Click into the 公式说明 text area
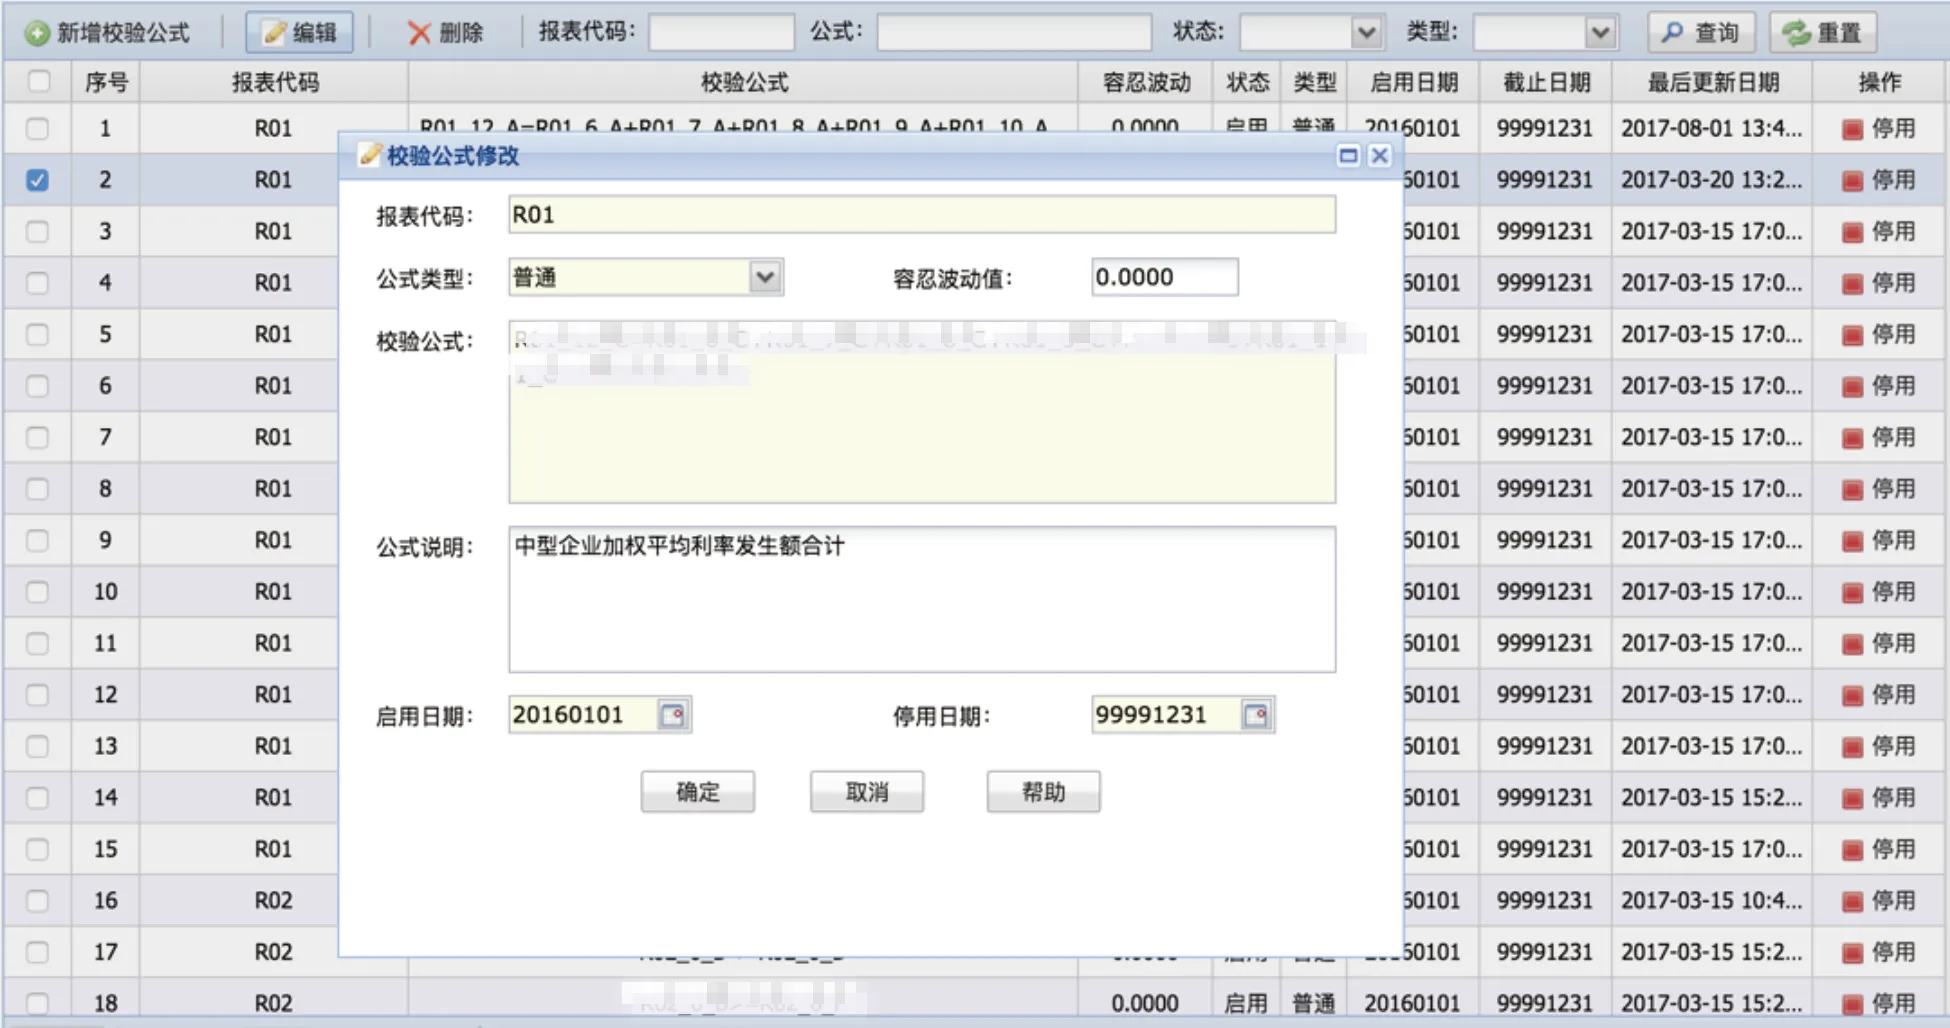This screenshot has height=1028, width=1950. 921,600
